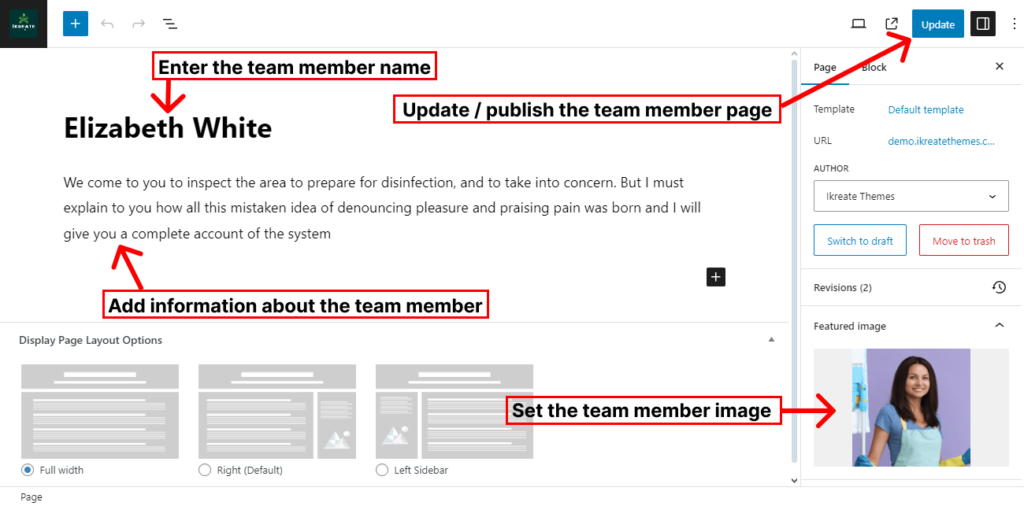Image resolution: width=1024 pixels, height=506 pixels.
Task: Click the block inserter plus icon in toolbar
Action: coord(76,24)
